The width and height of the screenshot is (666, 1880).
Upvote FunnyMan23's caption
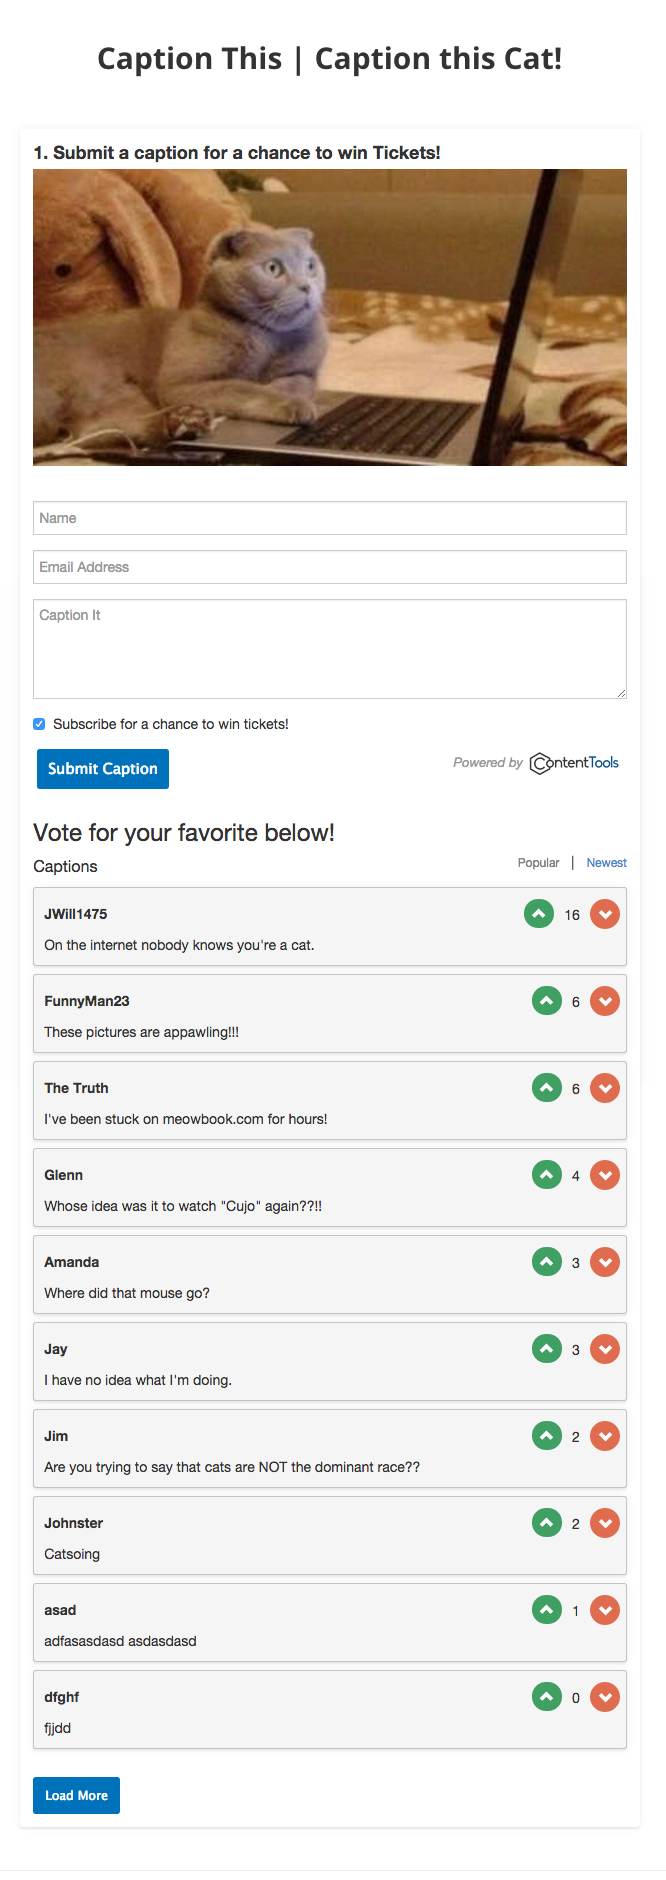[x=547, y=1001]
